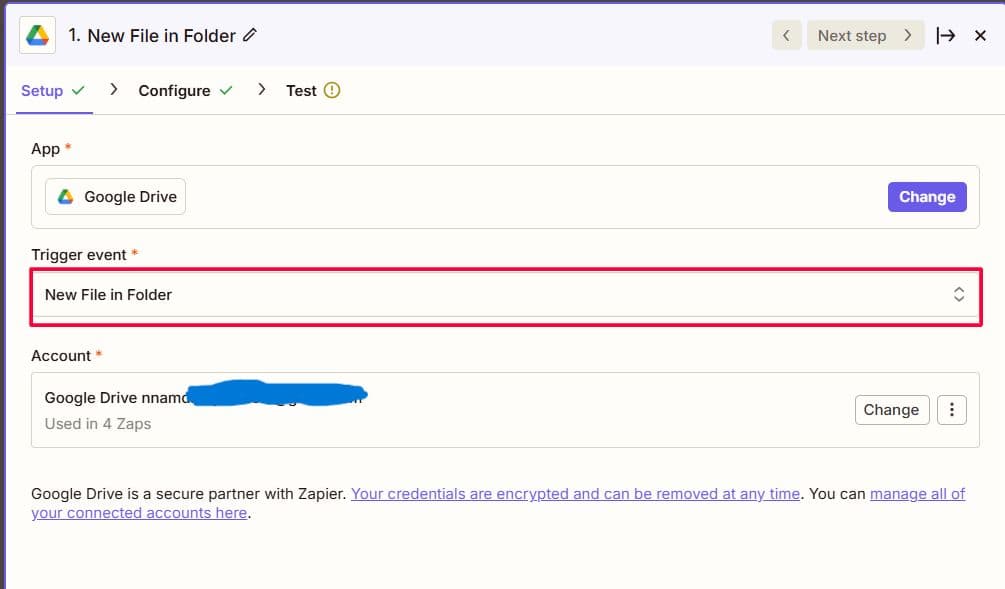Open the manage all connected accounts link

click(917, 493)
